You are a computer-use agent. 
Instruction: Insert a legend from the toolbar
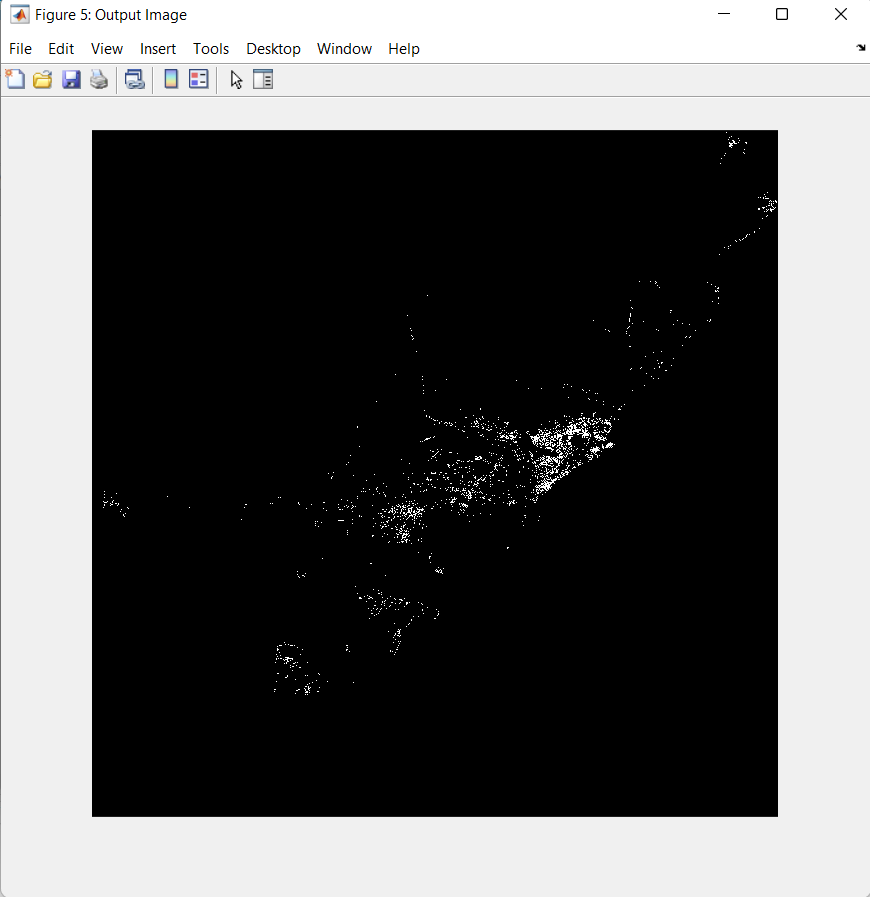(x=199, y=80)
